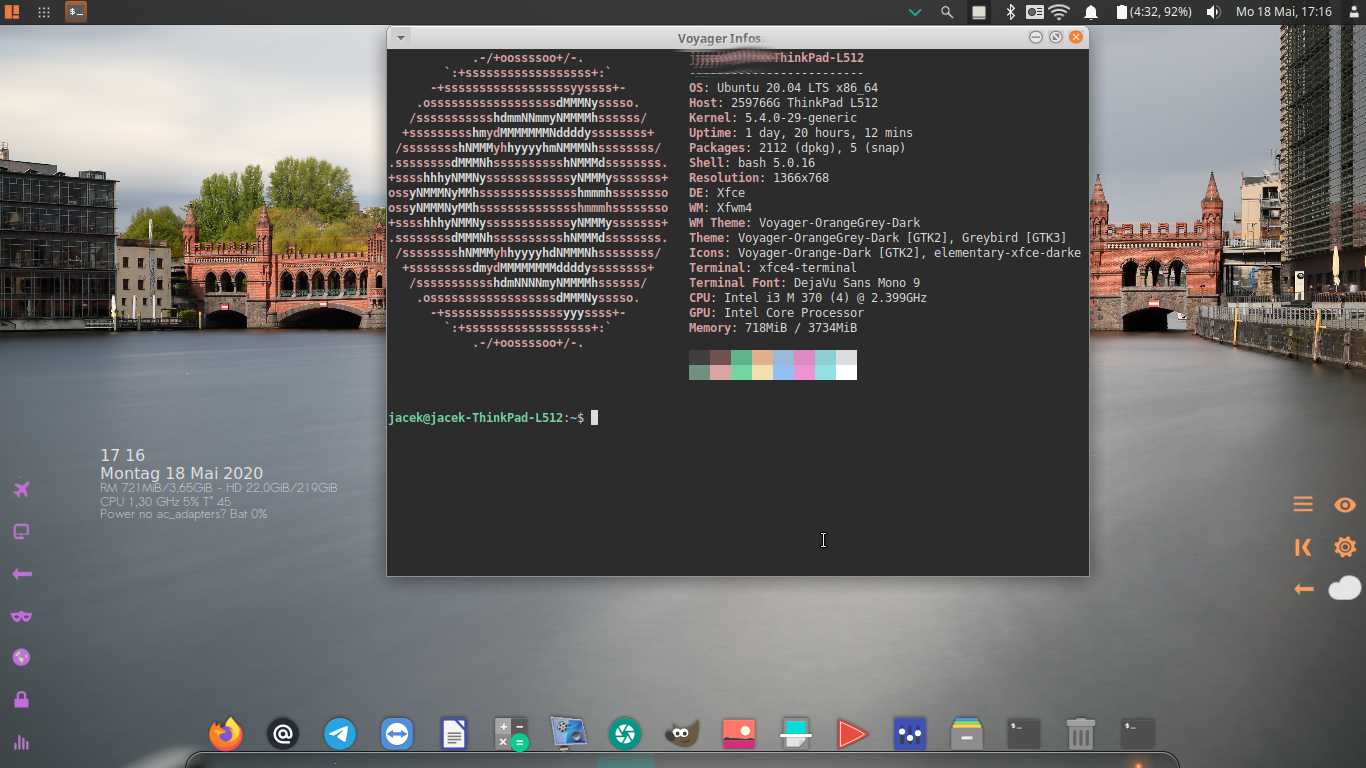Viewport: 1366px width, 768px height.
Task: Open the last terminal icon after the trash
Action: coord(1137,734)
